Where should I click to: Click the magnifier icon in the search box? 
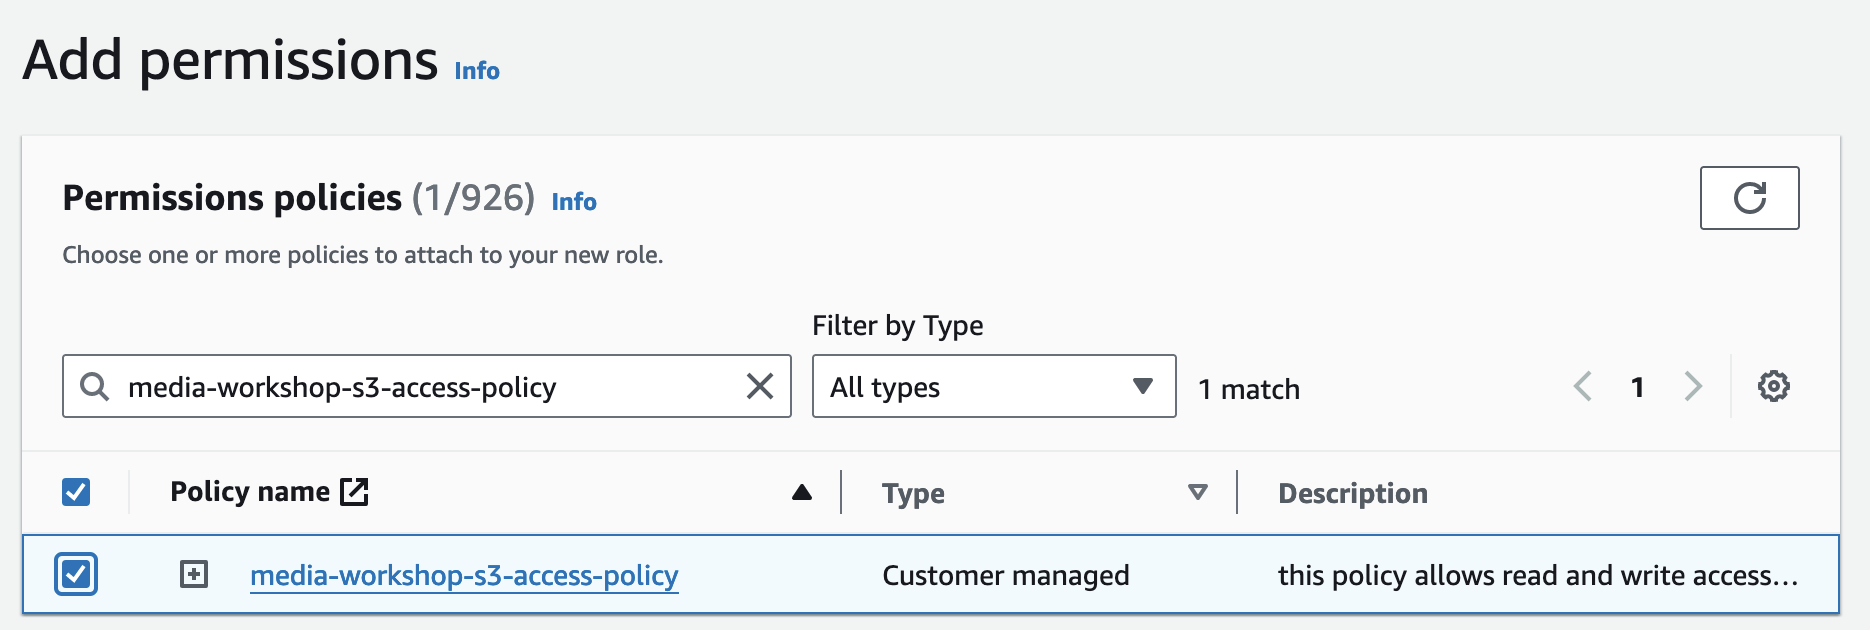pos(94,386)
